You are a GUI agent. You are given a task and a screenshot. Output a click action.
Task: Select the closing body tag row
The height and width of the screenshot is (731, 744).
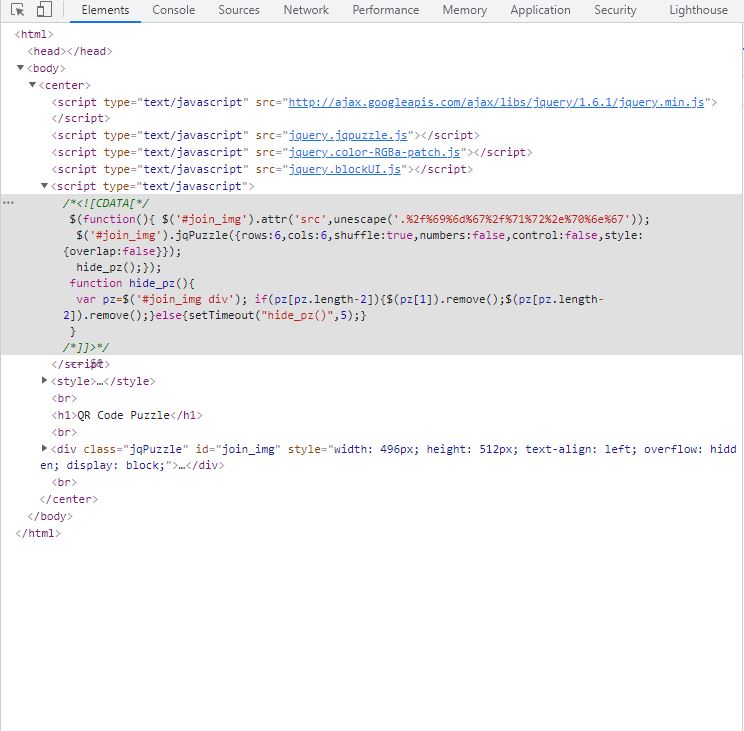click(50, 516)
